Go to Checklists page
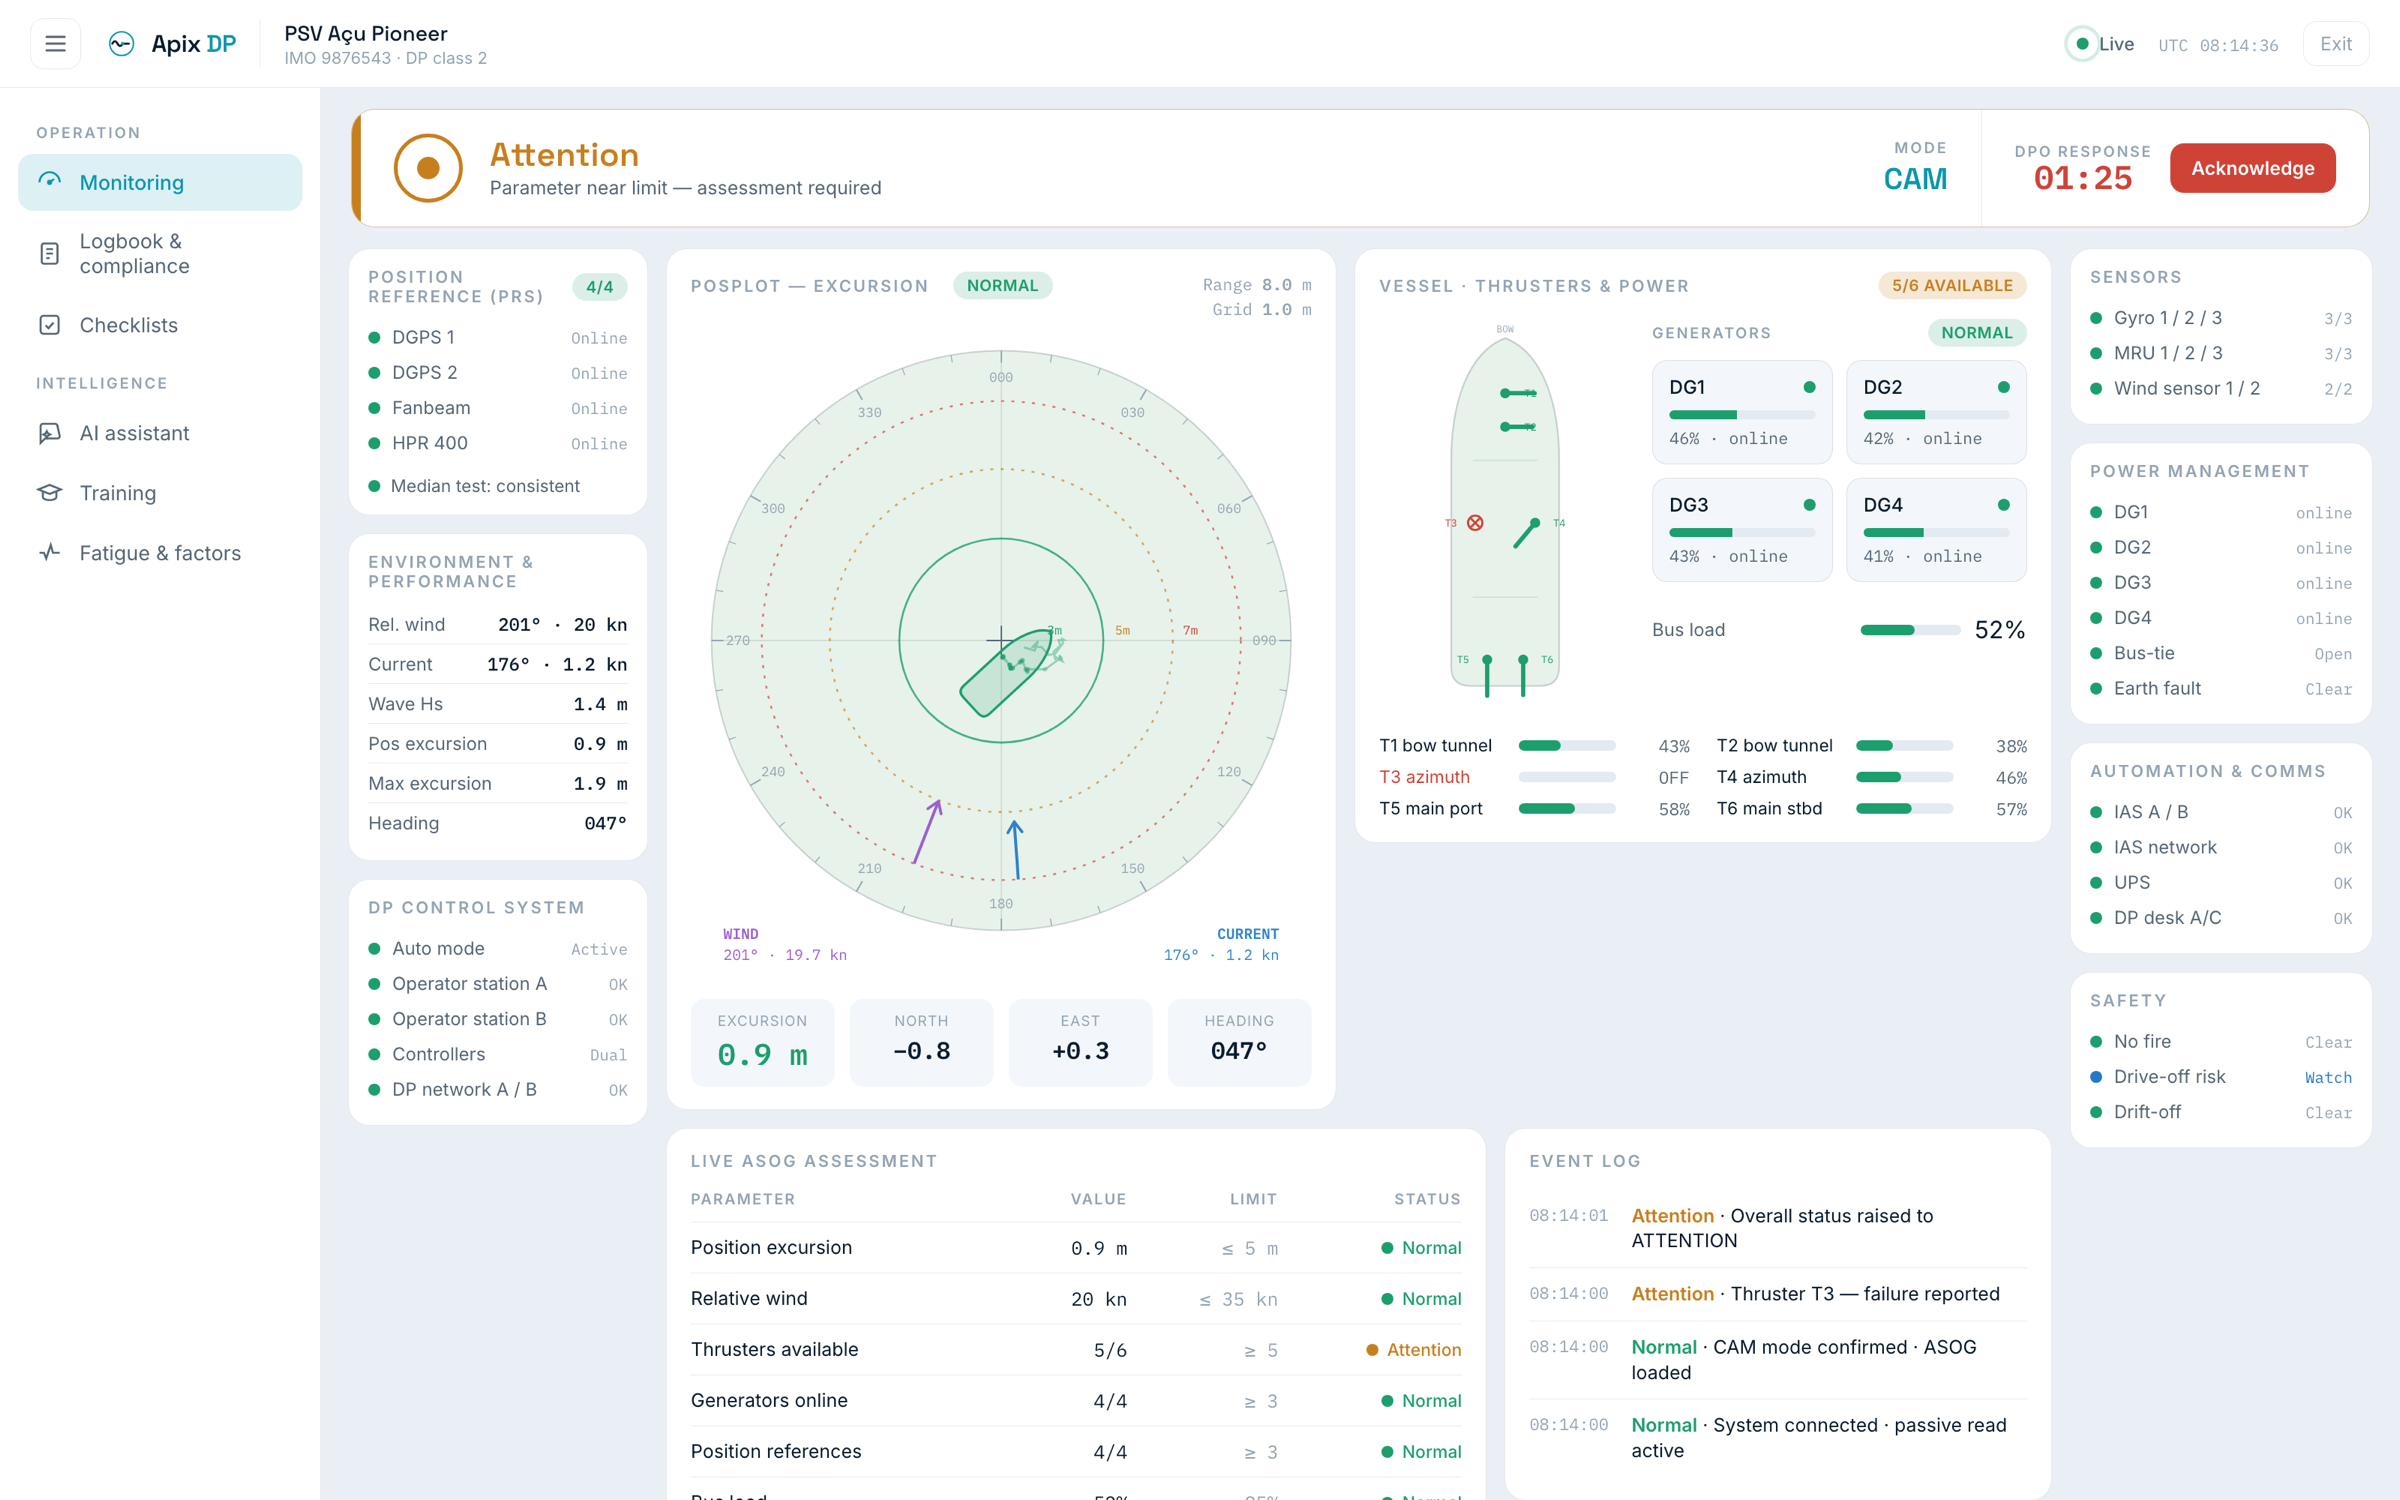 click(160, 325)
